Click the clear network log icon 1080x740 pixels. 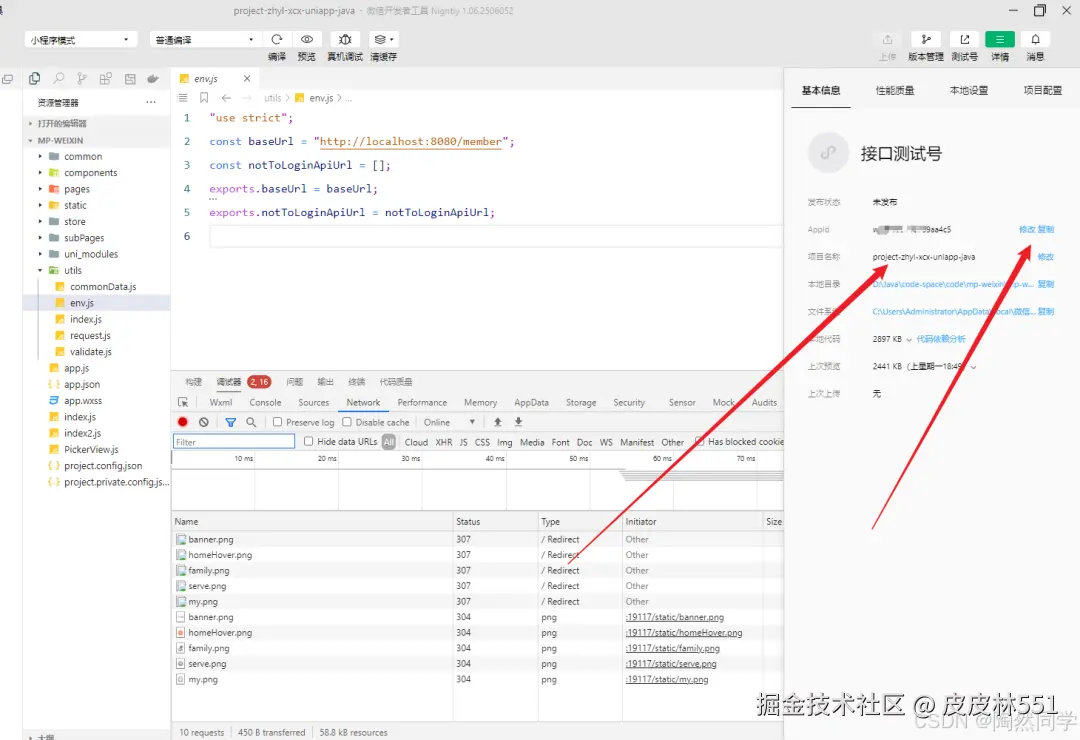point(204,422)
